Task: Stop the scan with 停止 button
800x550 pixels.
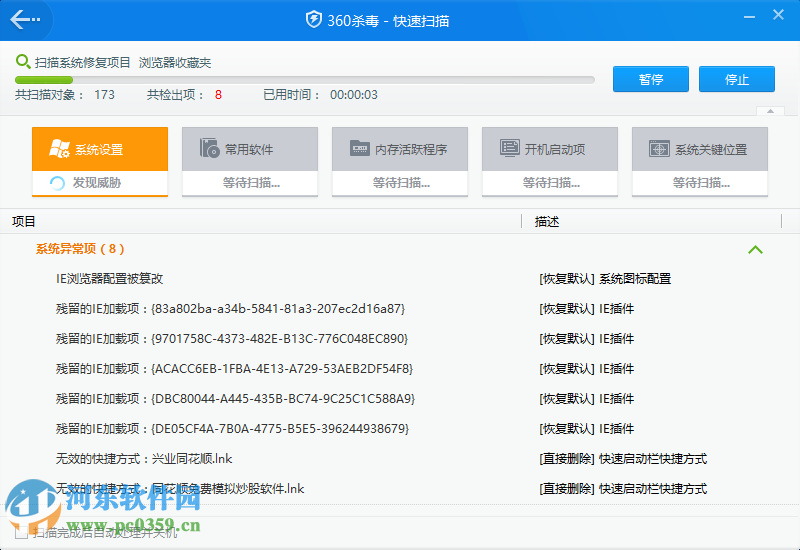Action: (x=737, y=79)
